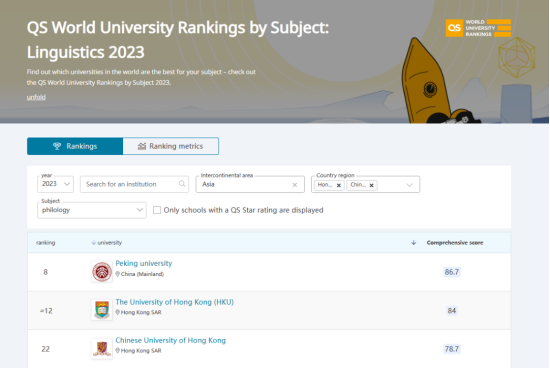Open Chinese University of Hong Kong link
This screenshot has height=369, width=550.
(x=170, y=340)
